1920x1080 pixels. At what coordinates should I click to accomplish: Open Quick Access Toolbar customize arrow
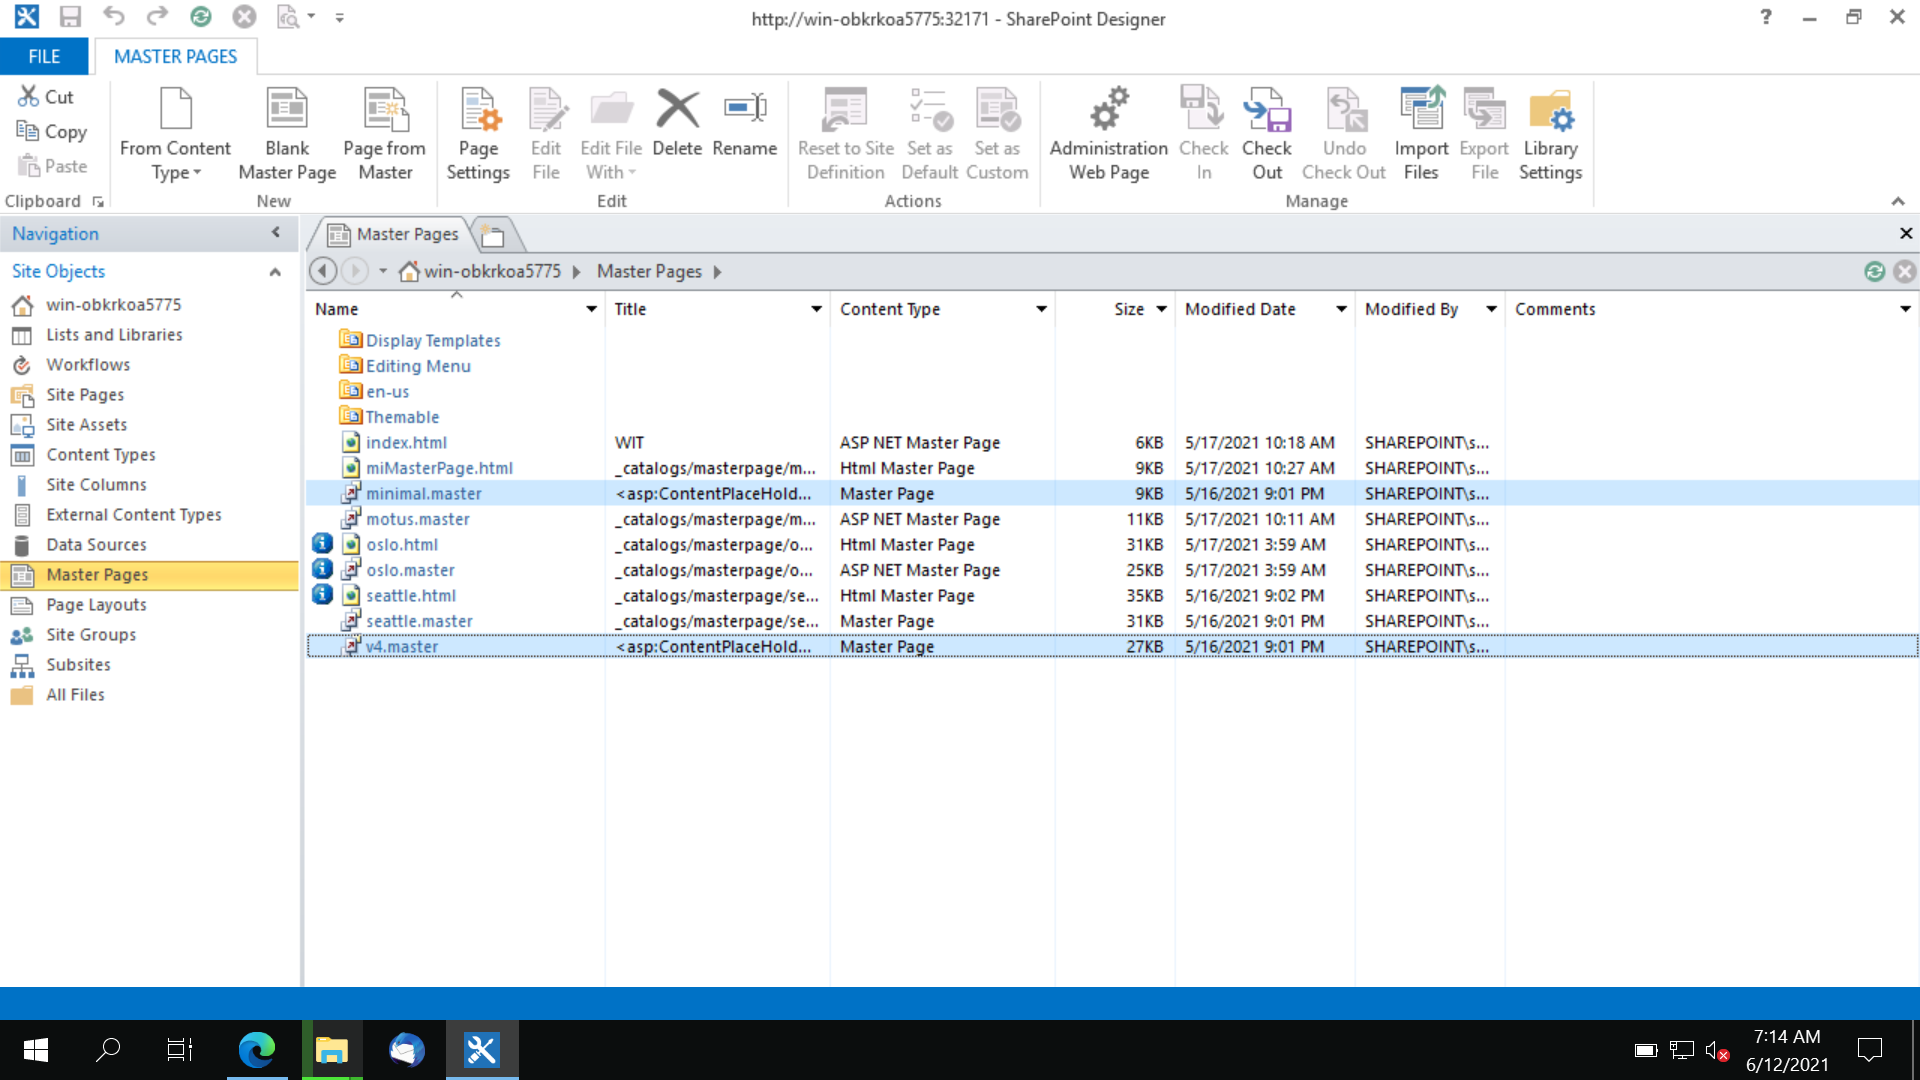(x=340, y=18)
